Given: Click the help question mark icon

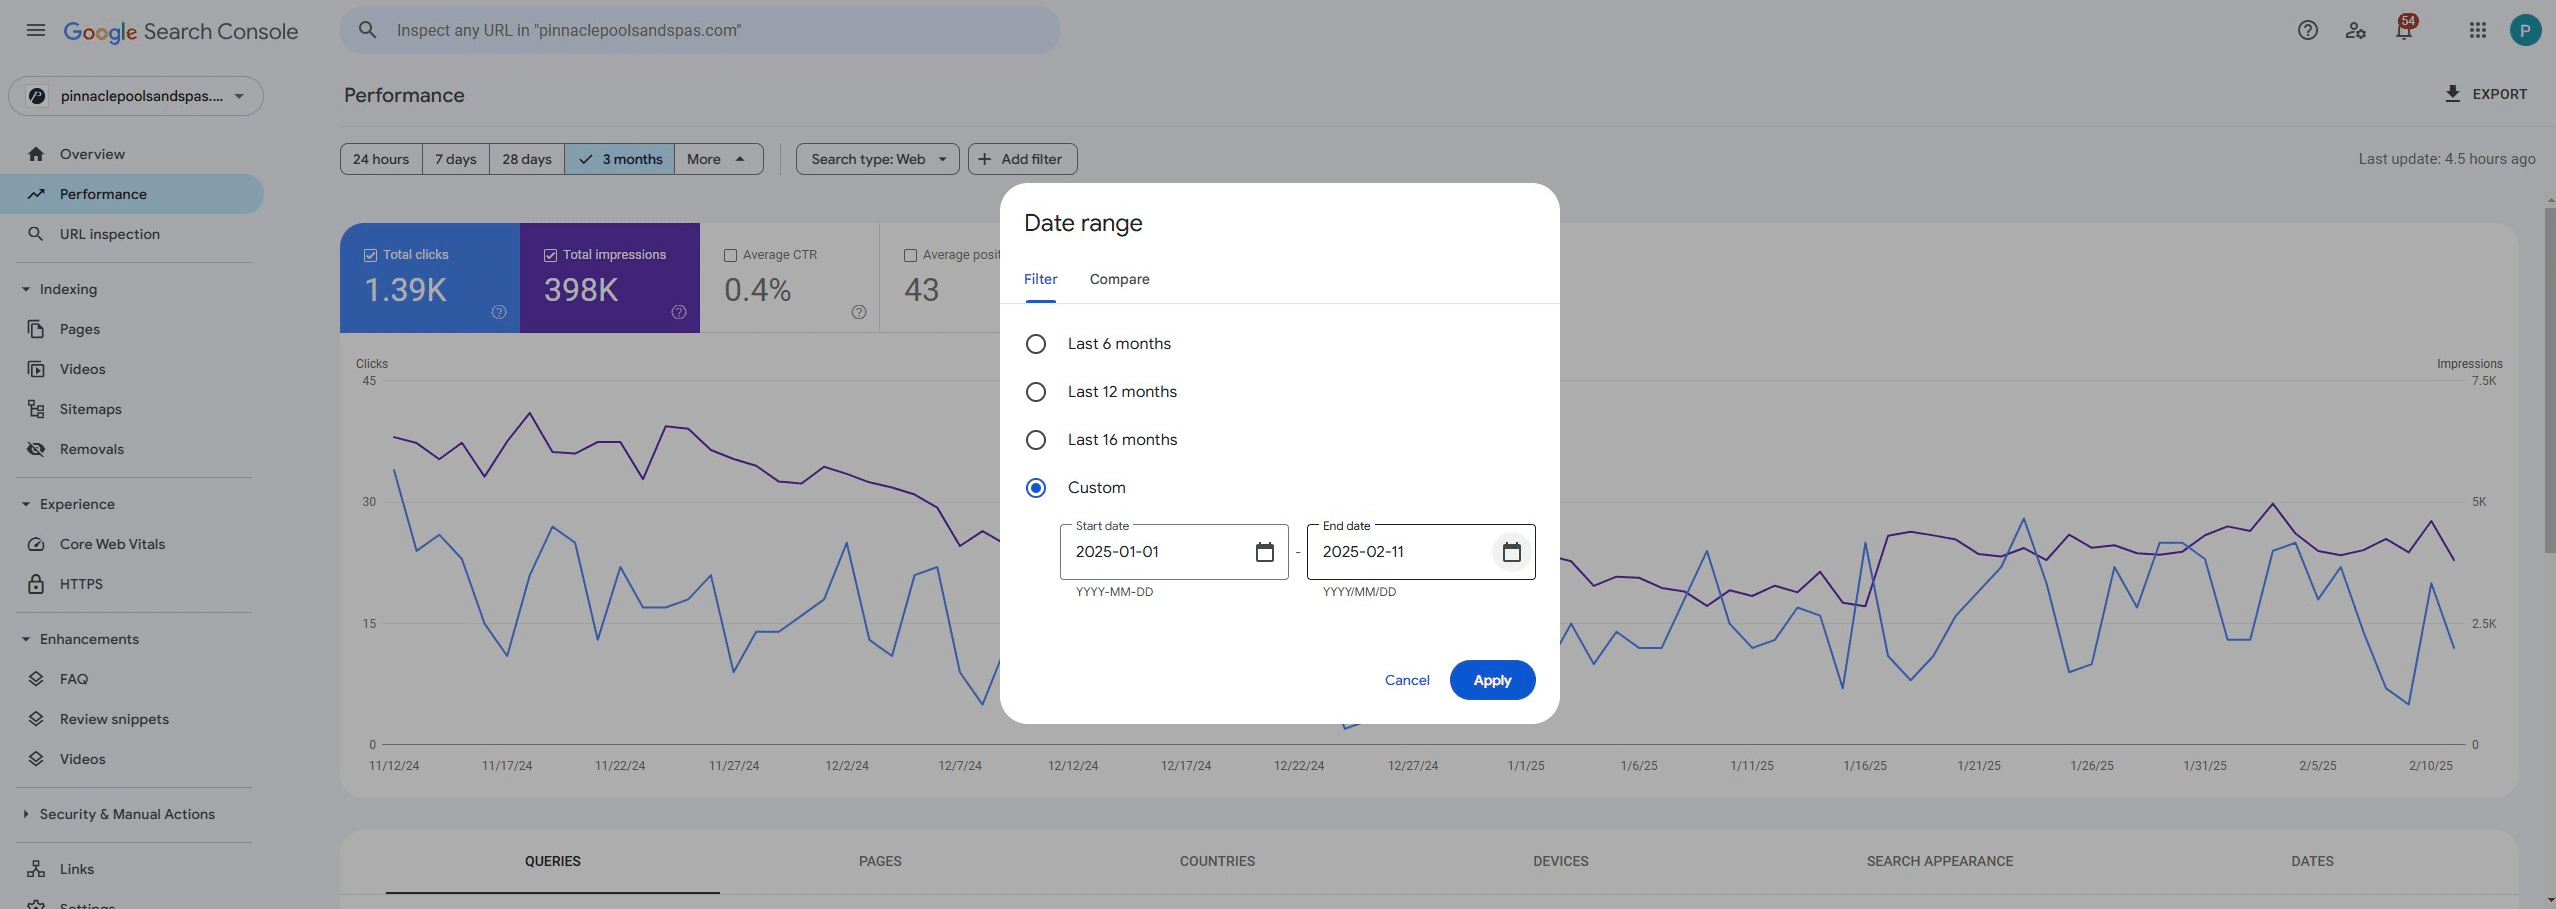Looking at the screenshot, I should click(x=2307, y=30).
